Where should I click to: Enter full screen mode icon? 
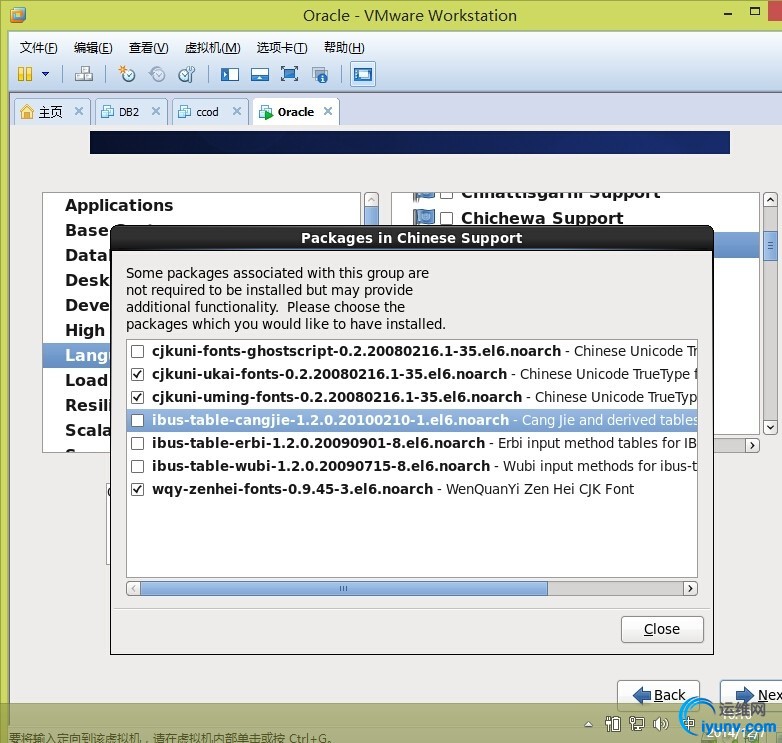coord(289,74)
